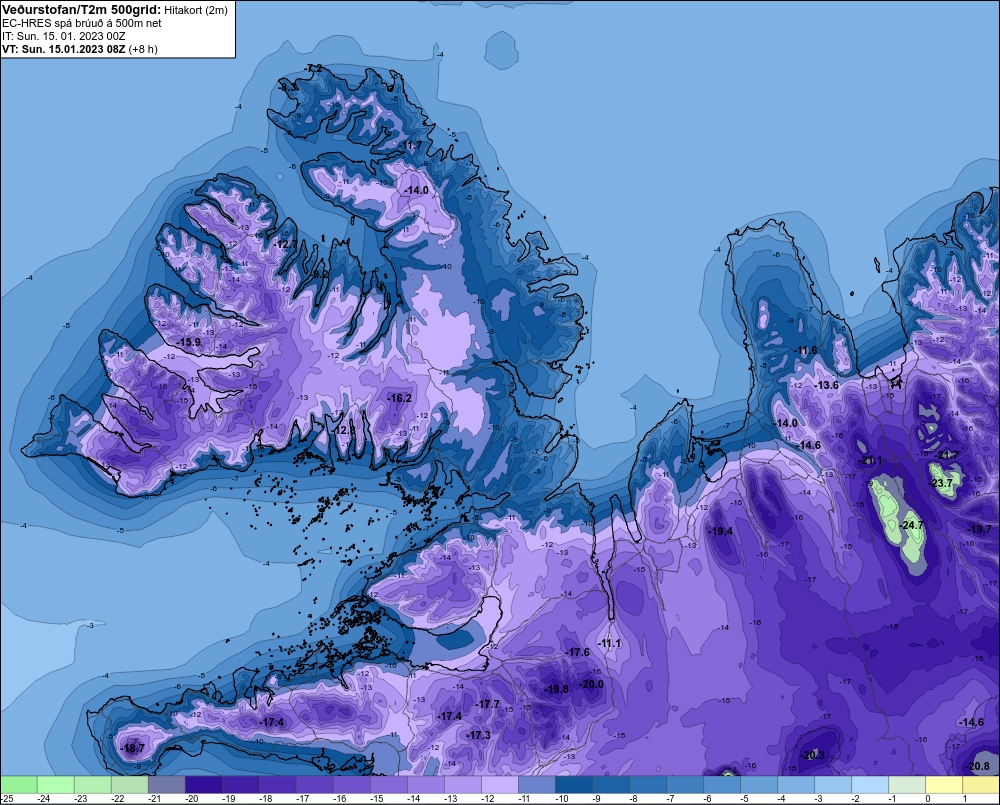
Task: Click the 'IT: Sun. 15. 01. 2023 00Z' line
Action: [x=64, y=36]
